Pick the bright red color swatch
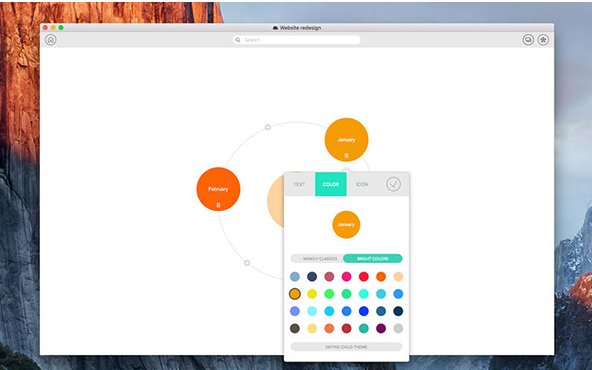Viewport: 592px width, 370px height. click(x=364, y=276)
